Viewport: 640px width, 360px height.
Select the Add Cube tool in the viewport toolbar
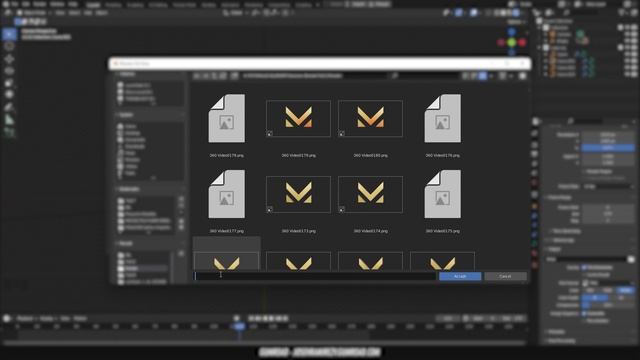(9, 132)
